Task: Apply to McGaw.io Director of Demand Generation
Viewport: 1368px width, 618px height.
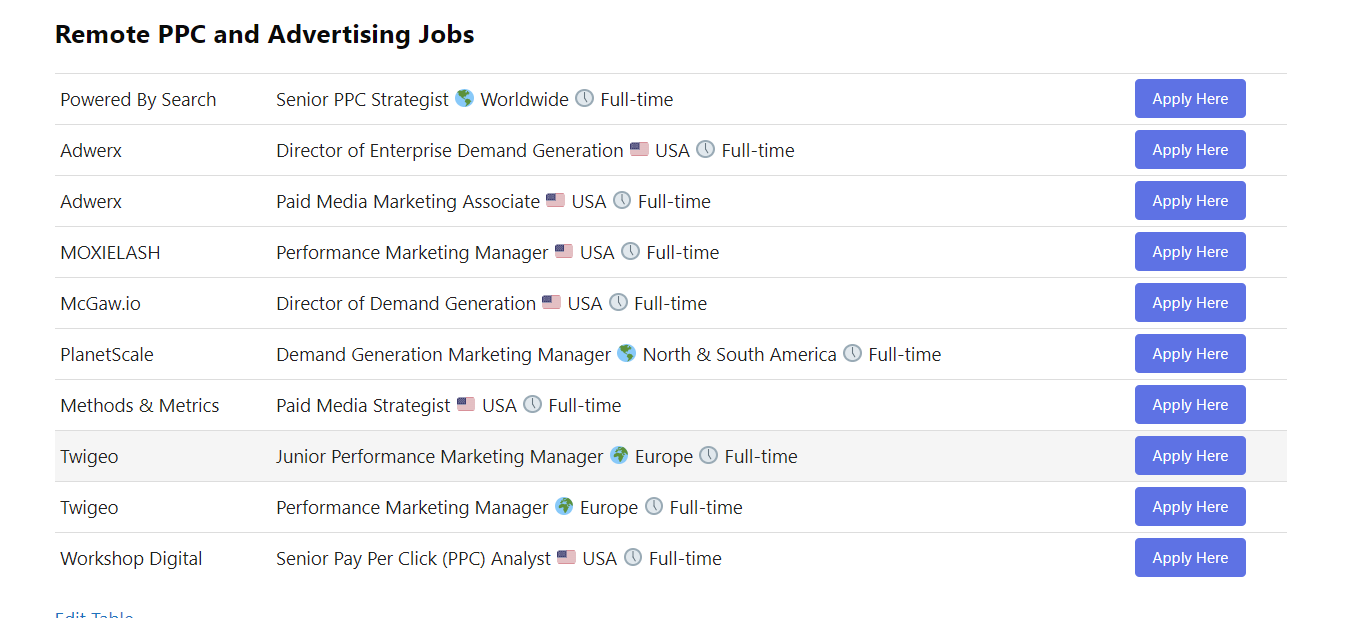Action: point(1189,303)
